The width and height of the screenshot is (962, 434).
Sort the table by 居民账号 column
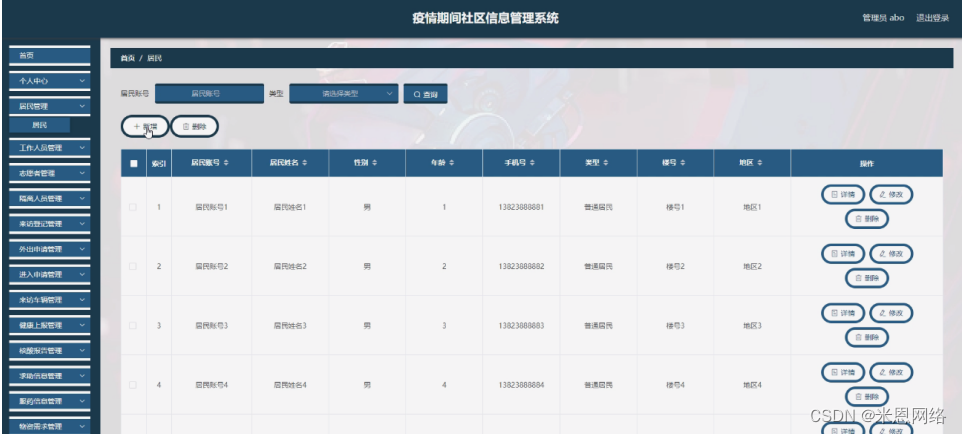click(x=226, y=163)
